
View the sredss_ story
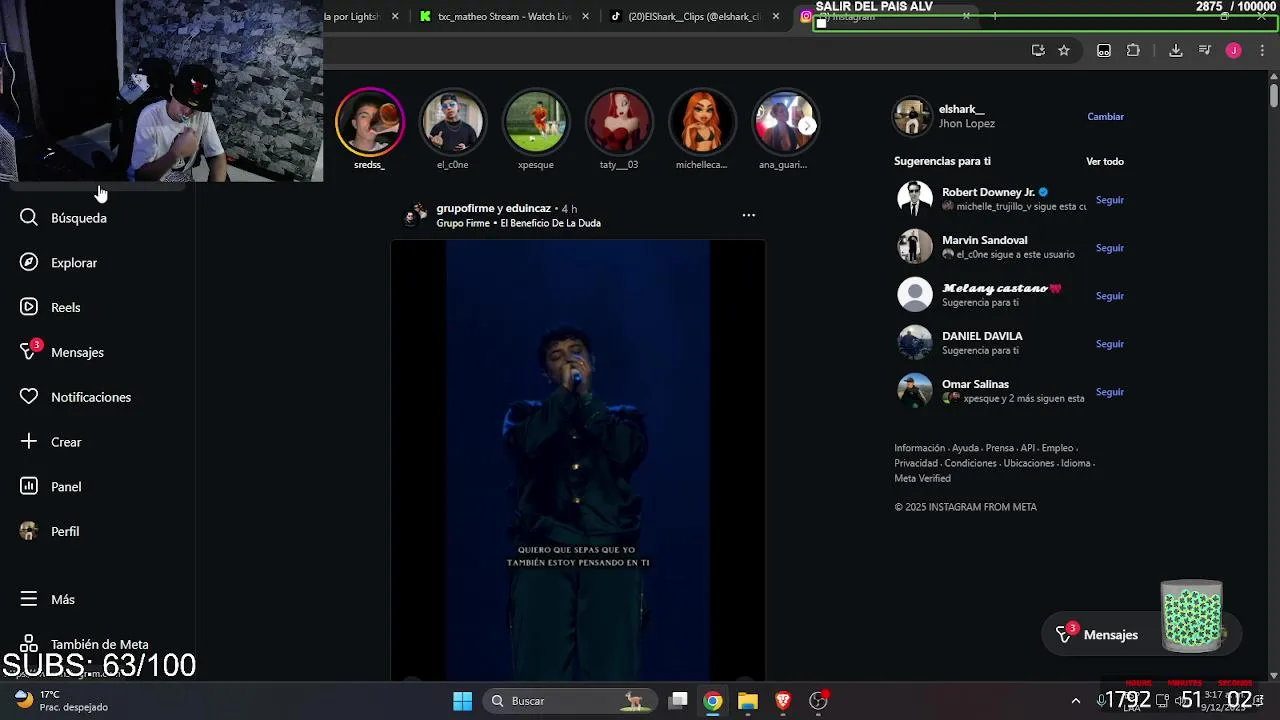[x=369, y=122]
